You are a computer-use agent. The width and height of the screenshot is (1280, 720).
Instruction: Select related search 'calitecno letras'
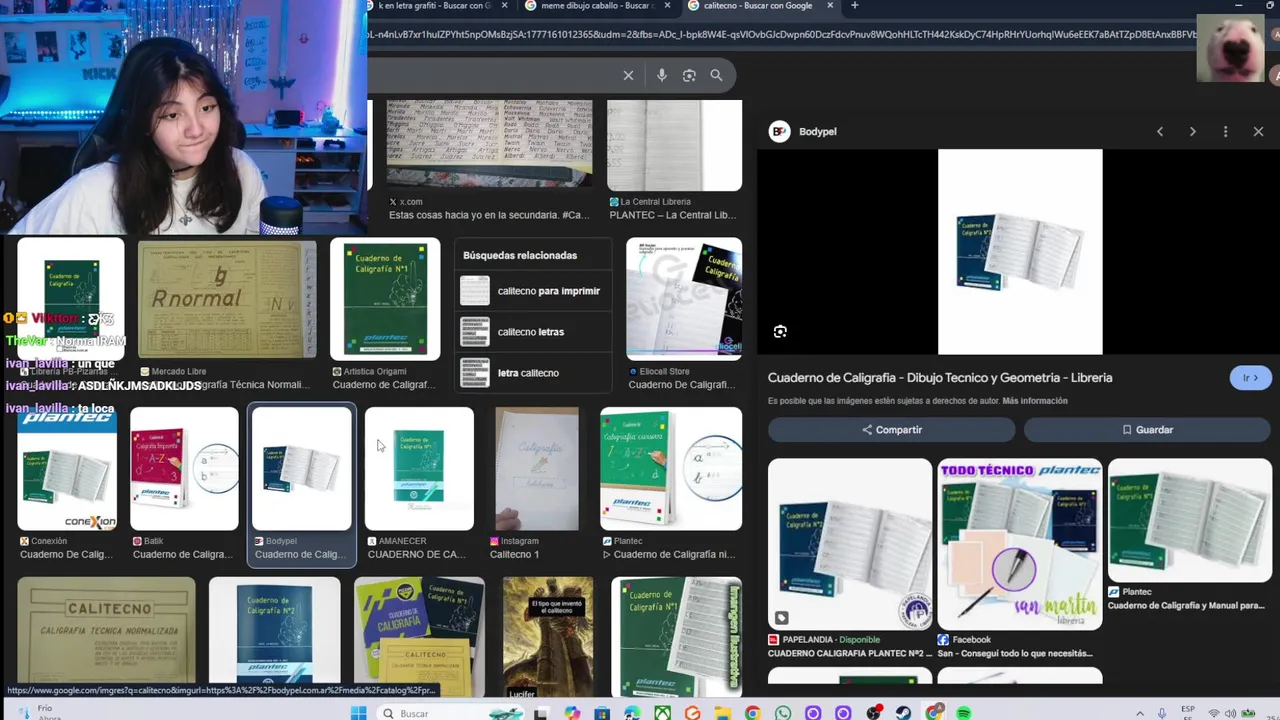531,332
